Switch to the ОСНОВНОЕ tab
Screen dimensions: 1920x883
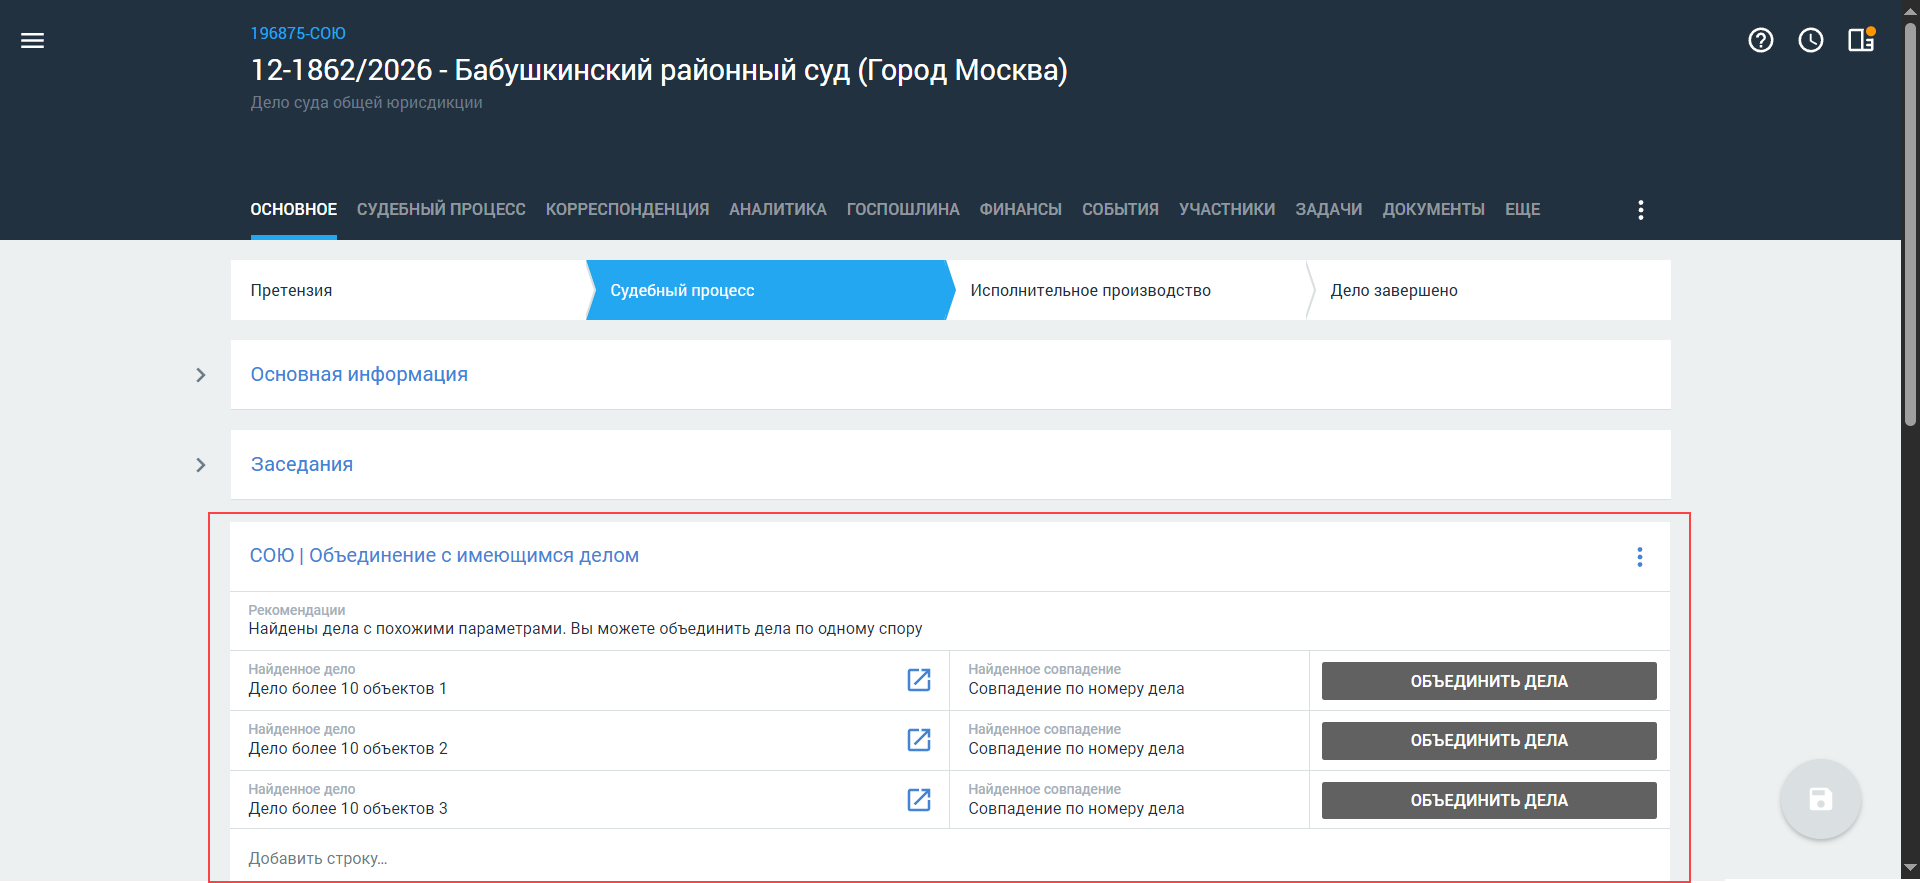tap(294, 209)
